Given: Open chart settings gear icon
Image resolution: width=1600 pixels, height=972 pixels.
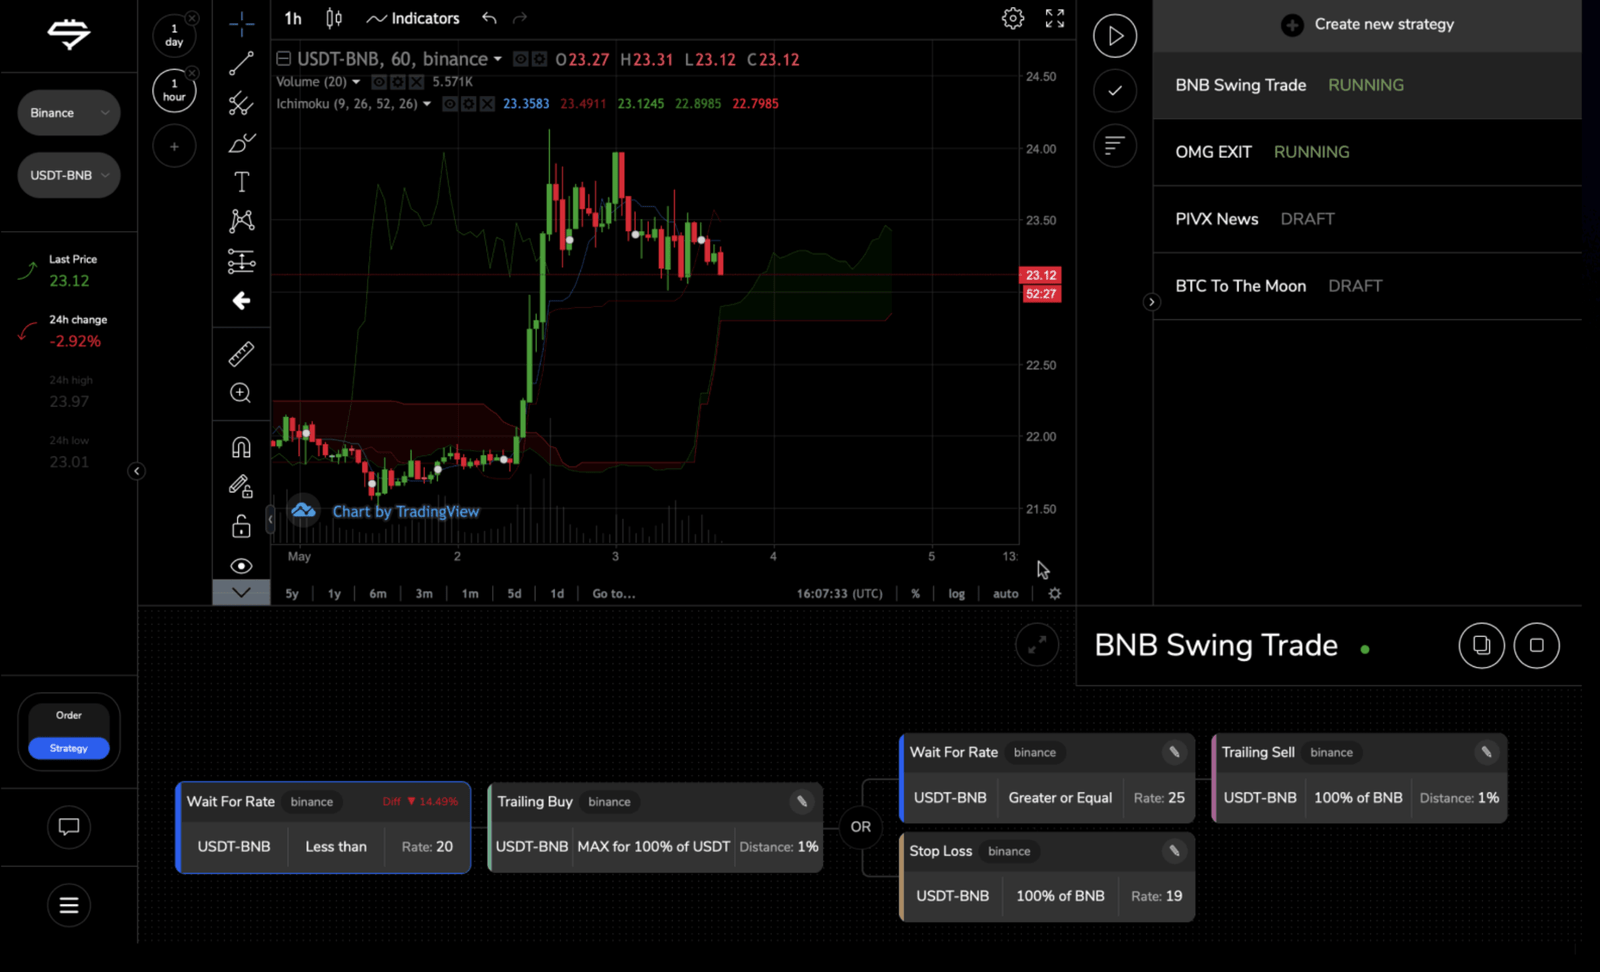Looking at the screenshot, I should (1013, 19).
